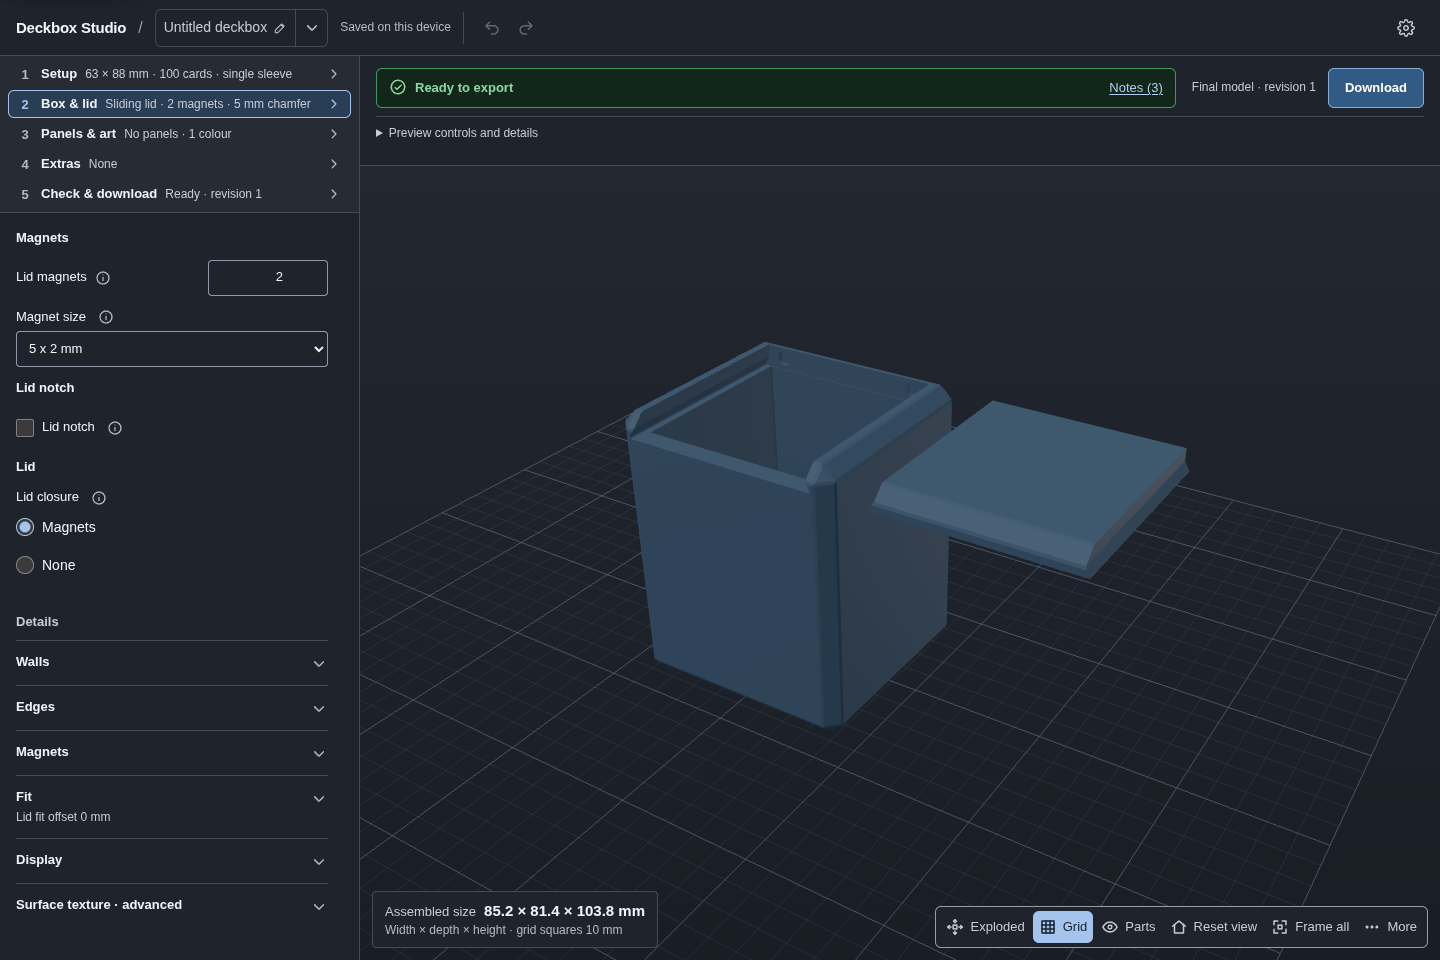
Task: Rename deckbox via the pencil icon
Action: click(280, 28)
